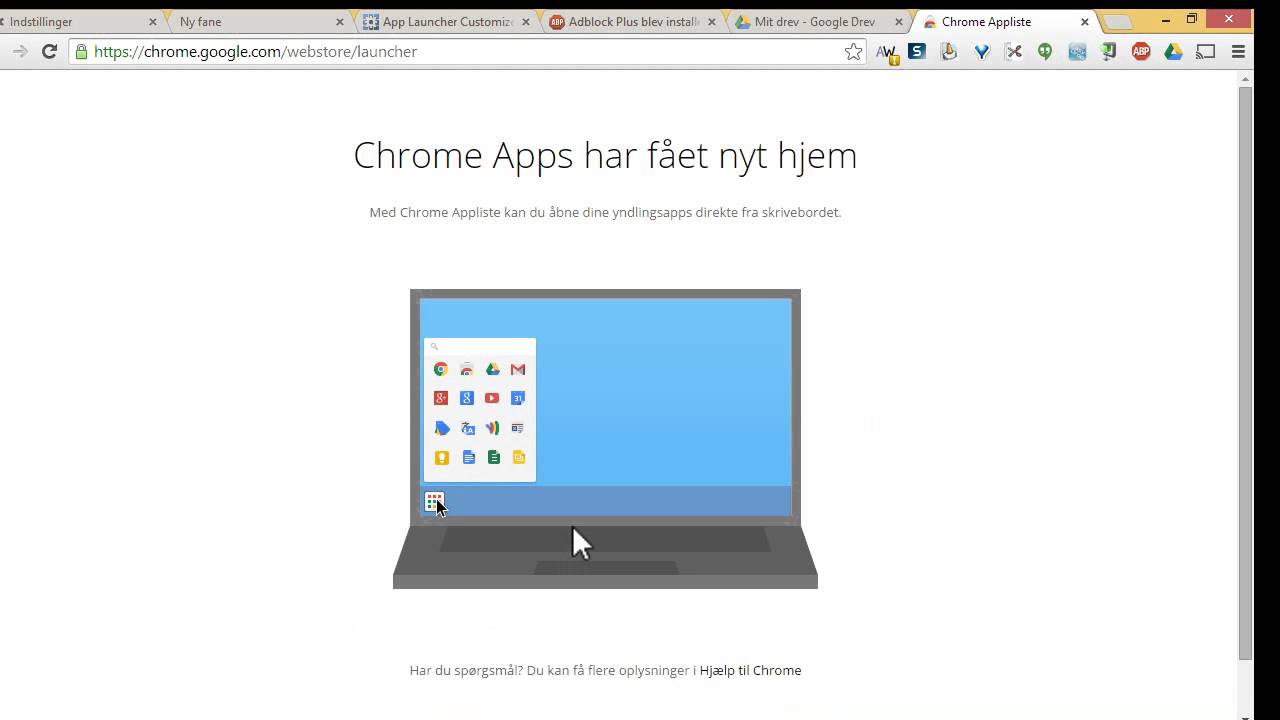Click the vertical page scrollbar

pyautogui.click(x=1245, y=374)
